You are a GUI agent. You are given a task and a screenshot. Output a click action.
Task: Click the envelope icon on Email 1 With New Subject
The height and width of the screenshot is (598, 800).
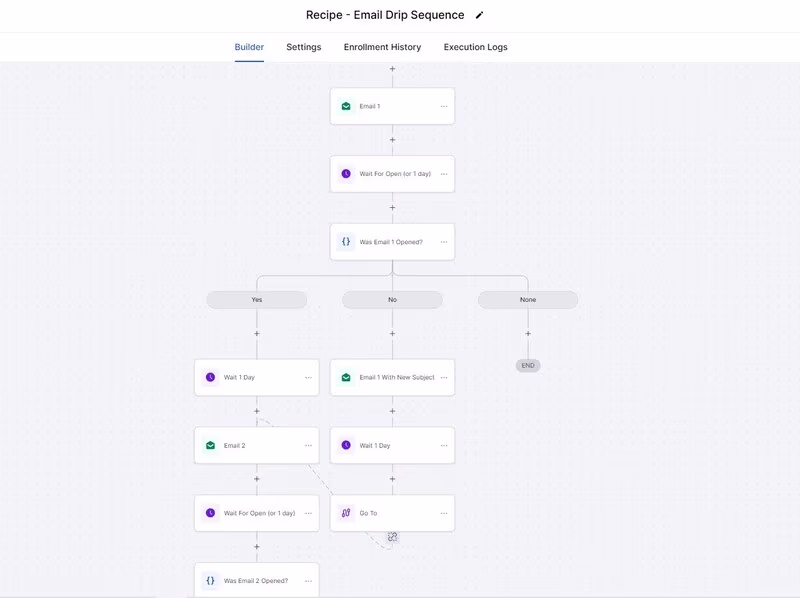(x=346, y=378)
